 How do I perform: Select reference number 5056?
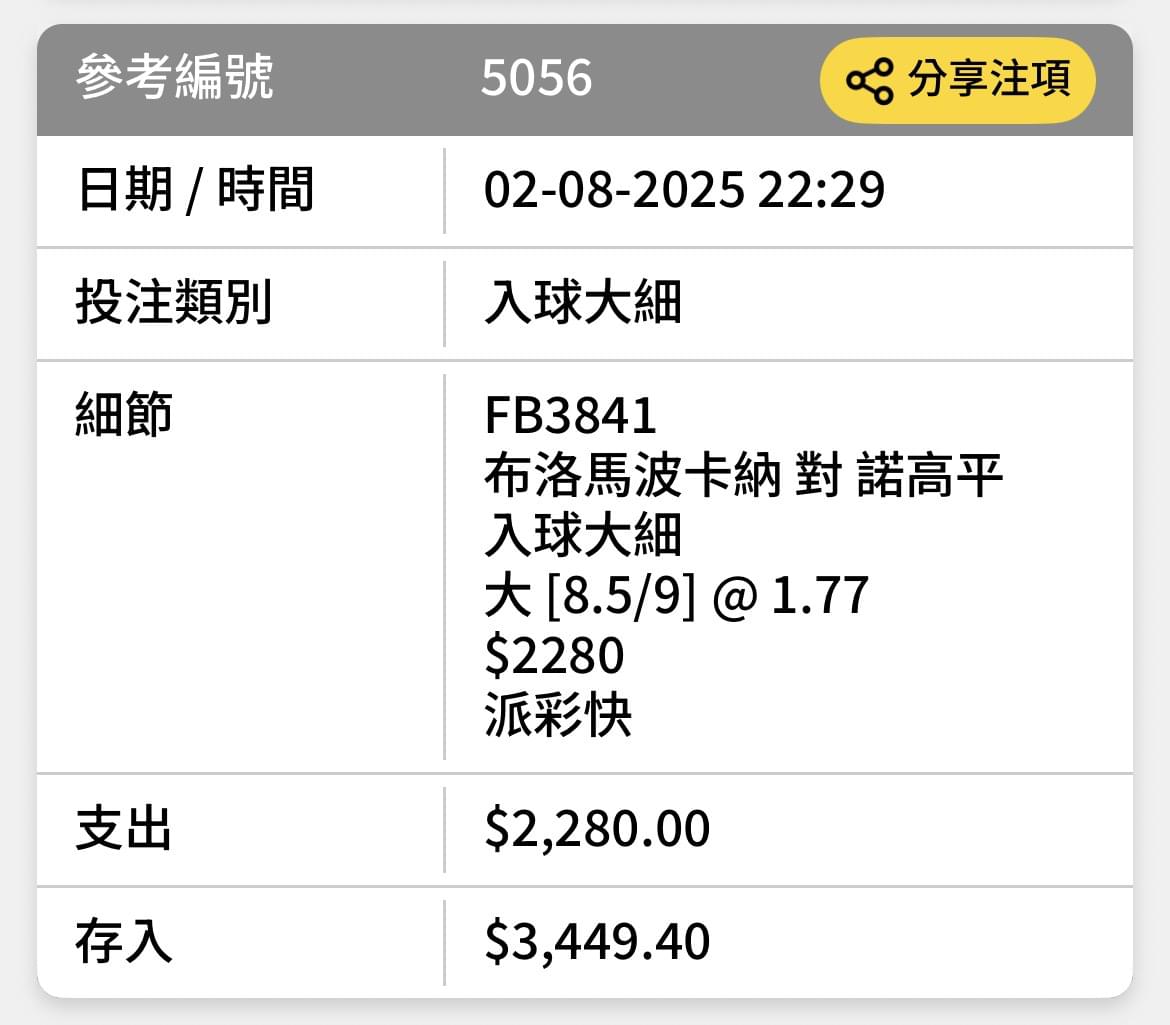pos(536,78)
